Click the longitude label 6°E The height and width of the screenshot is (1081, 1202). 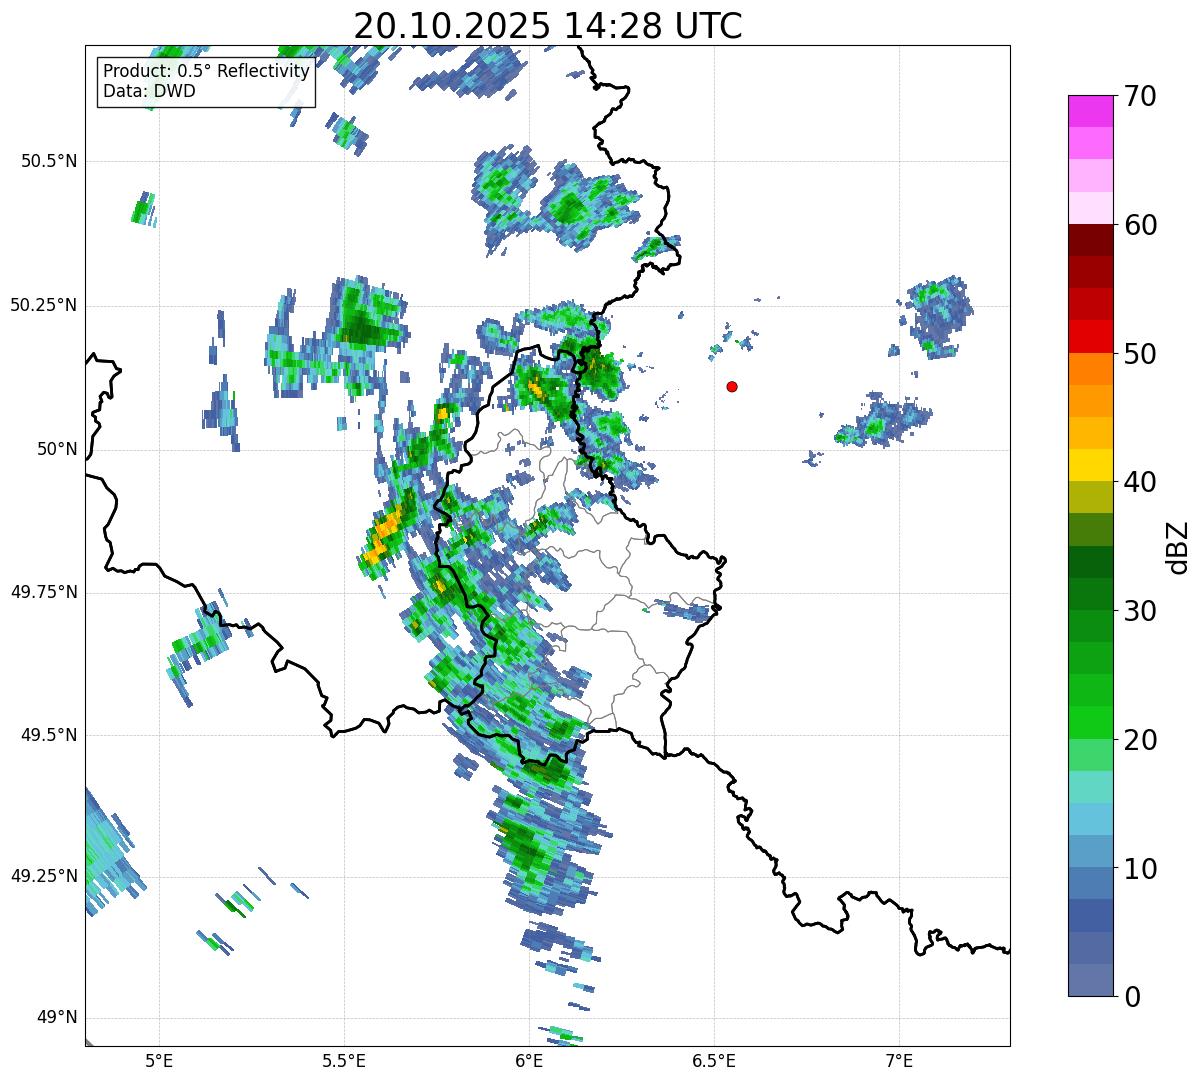(x=529, y=1060)
